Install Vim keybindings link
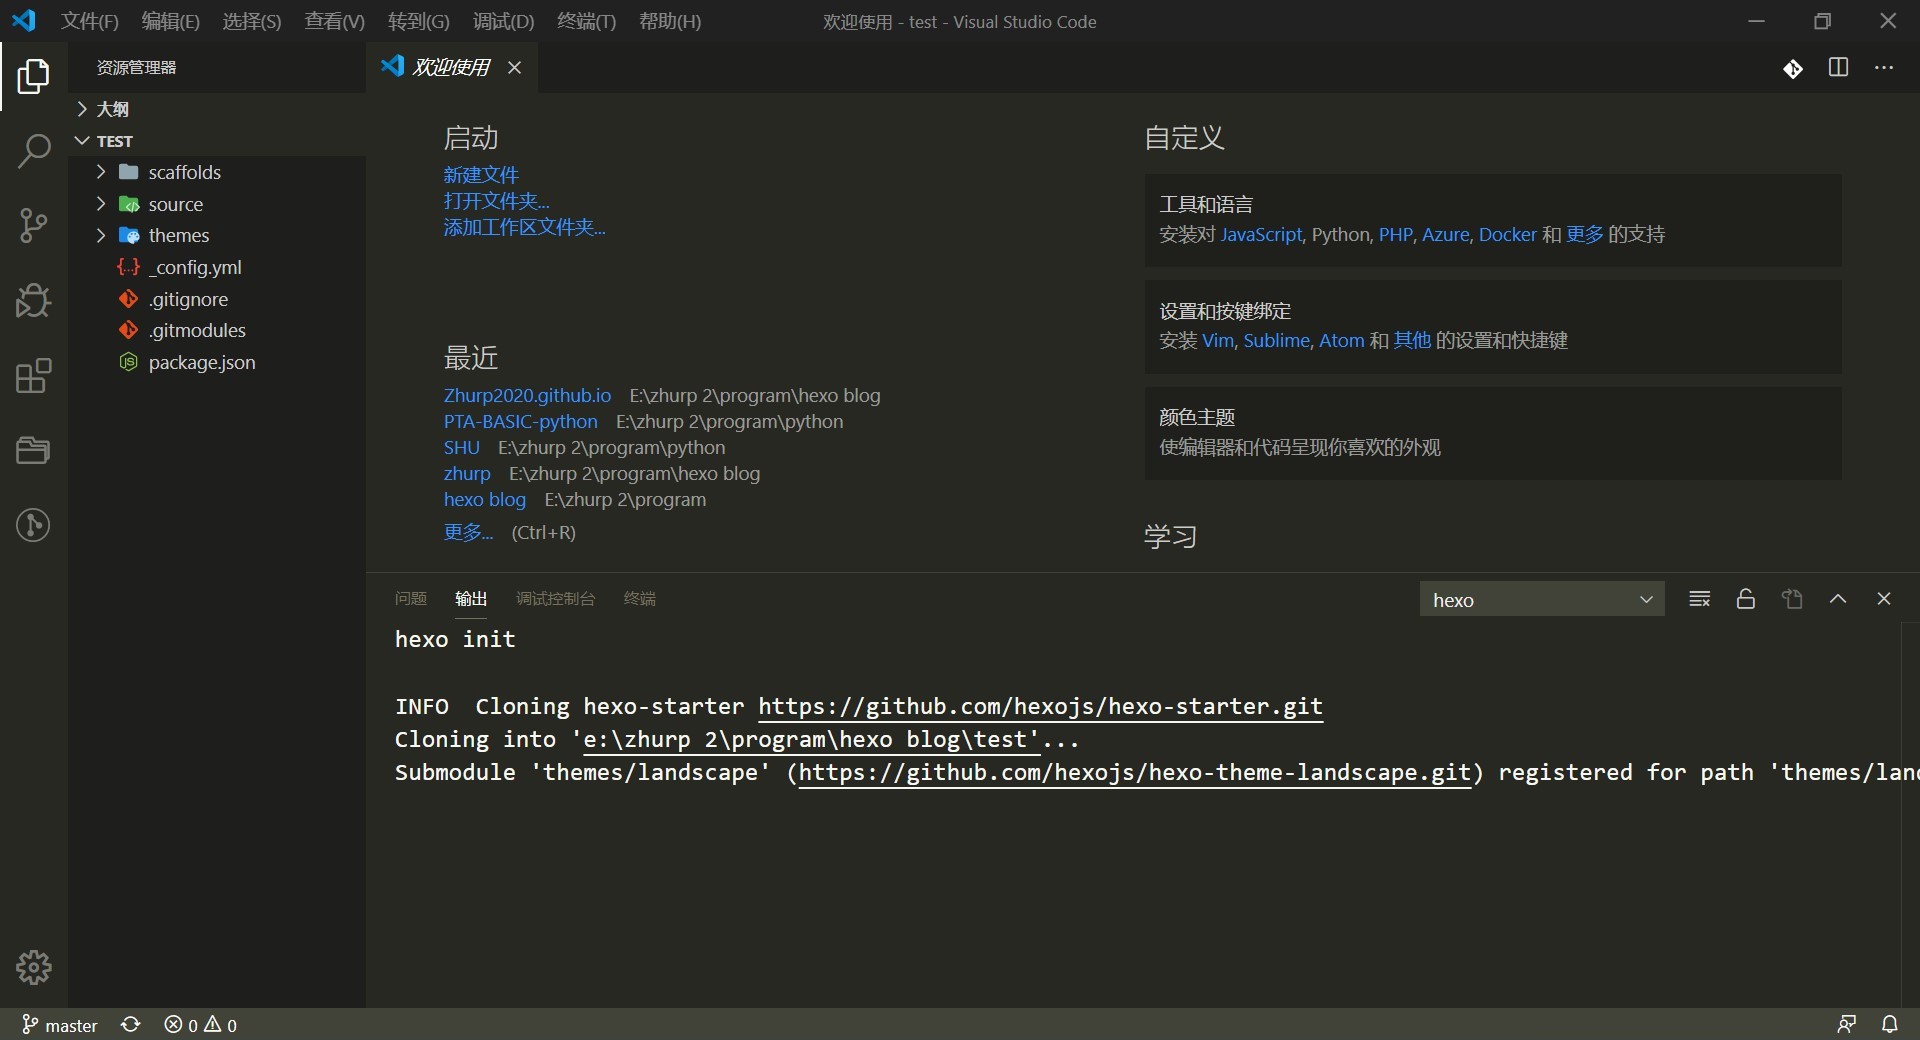This screenshot has height=1040, width=1920. (x=1218, y=341)
